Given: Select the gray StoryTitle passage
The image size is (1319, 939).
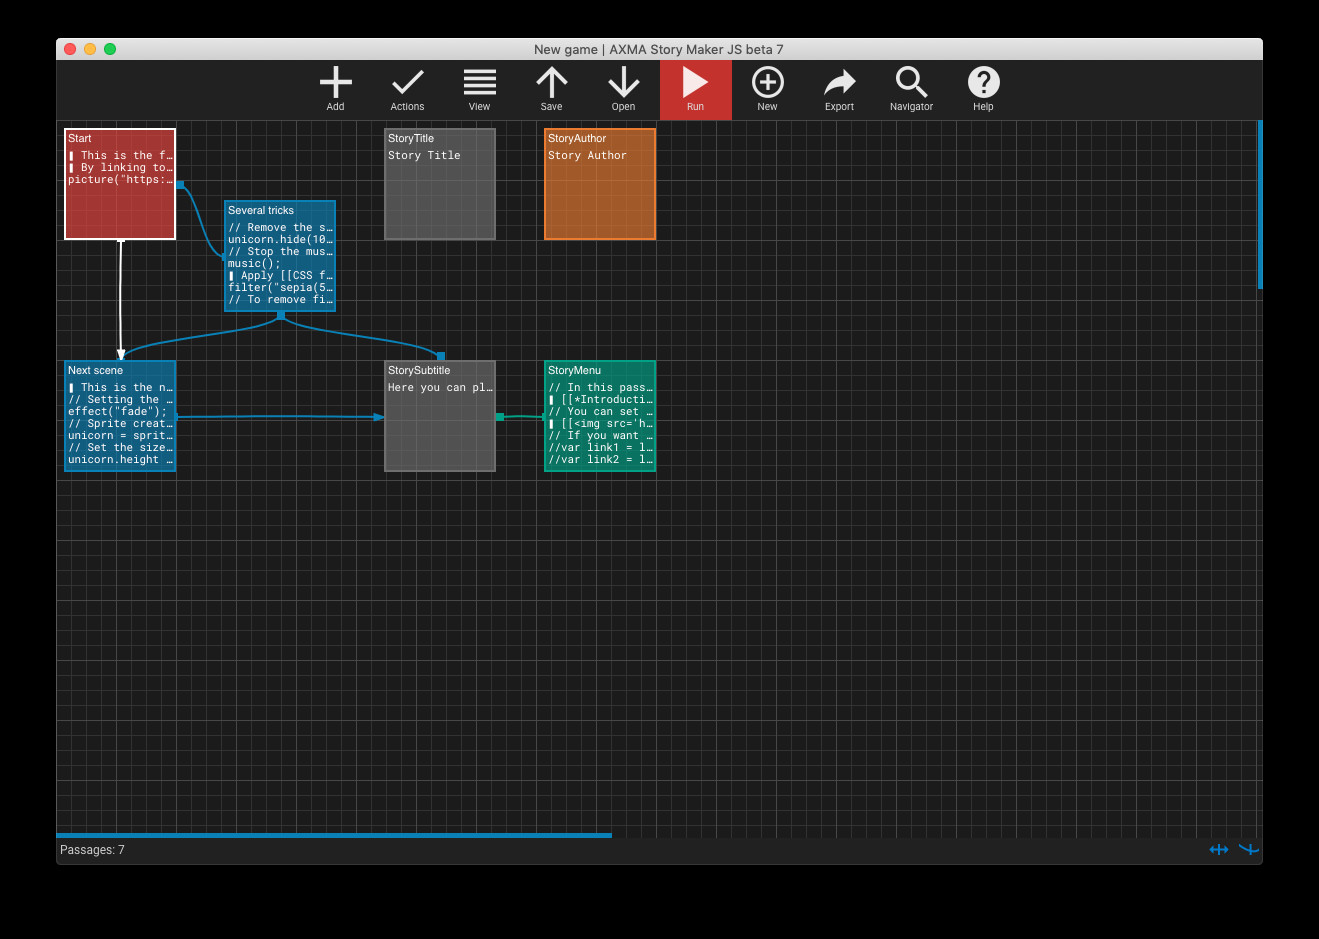Looking at the screenshot, I should tap(440, 184).
